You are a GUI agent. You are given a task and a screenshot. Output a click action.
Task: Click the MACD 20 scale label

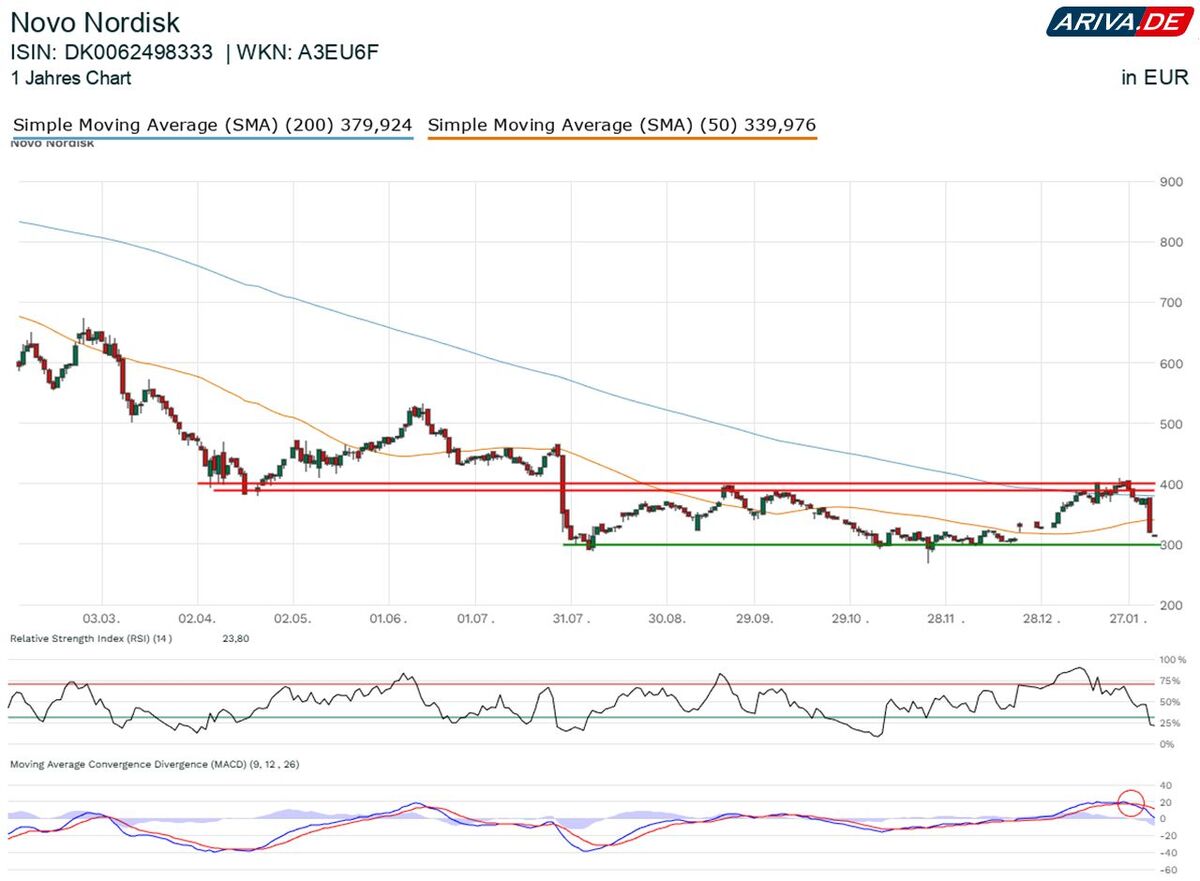pos(1165,801)
